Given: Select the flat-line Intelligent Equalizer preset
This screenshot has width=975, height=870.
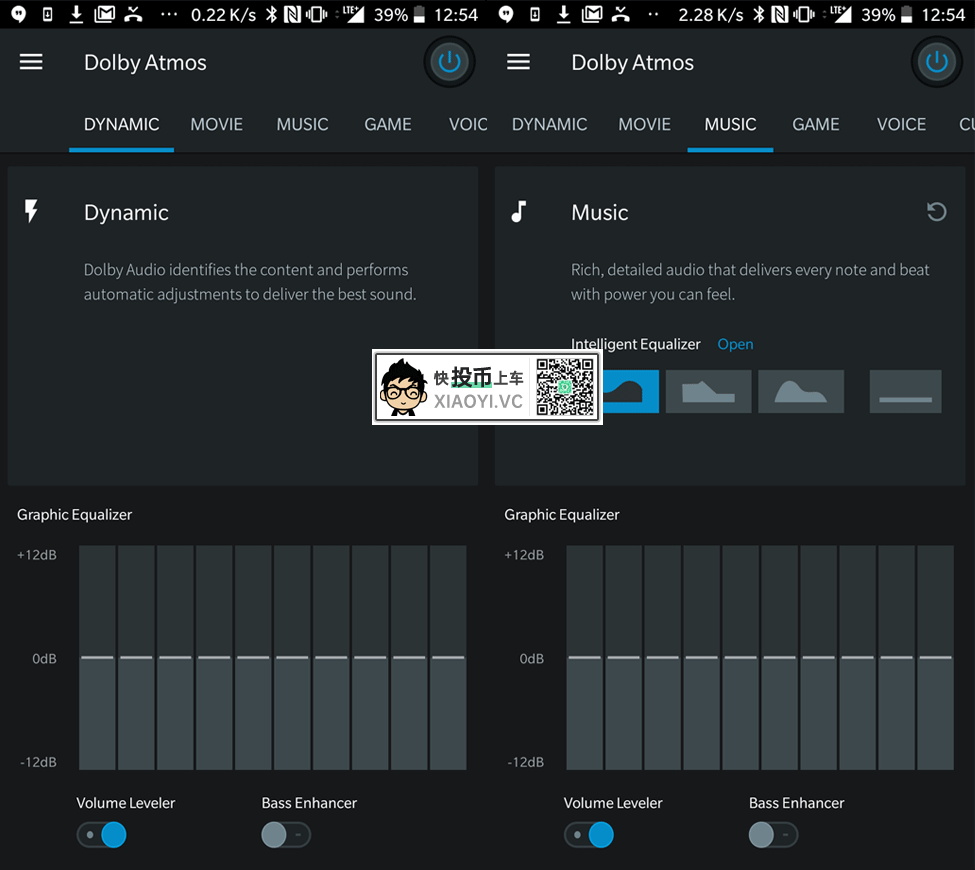Looking at the screenshot, I should (x=905, y=391).
